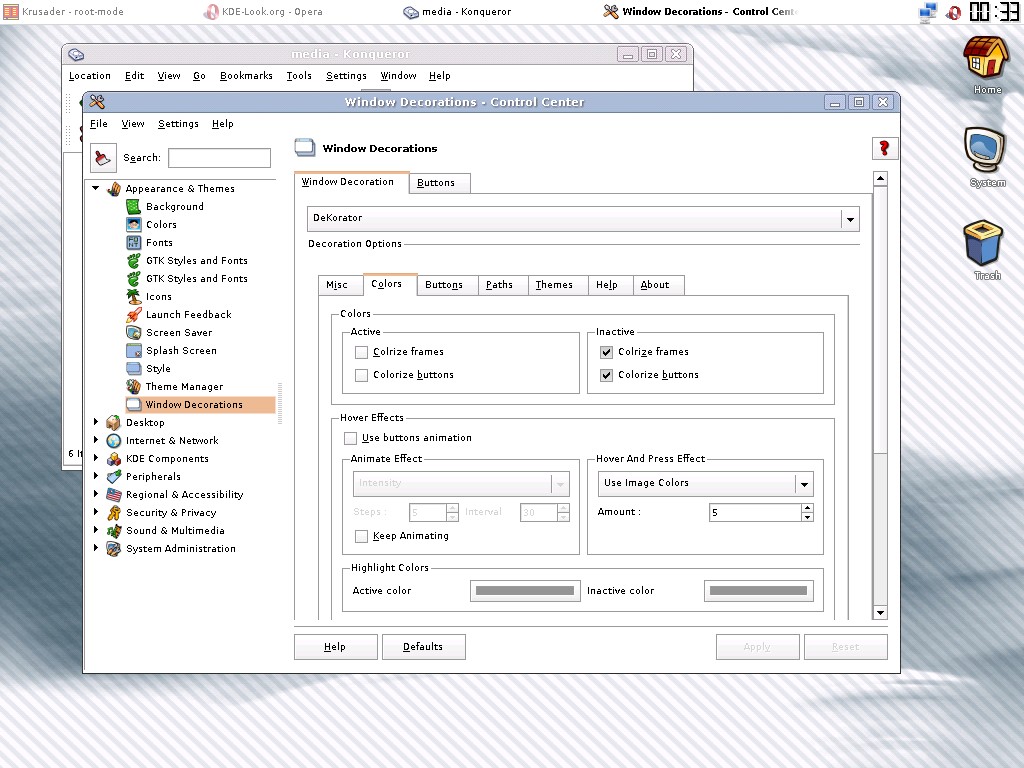Click the KDE Components icon

coord(114,459)
